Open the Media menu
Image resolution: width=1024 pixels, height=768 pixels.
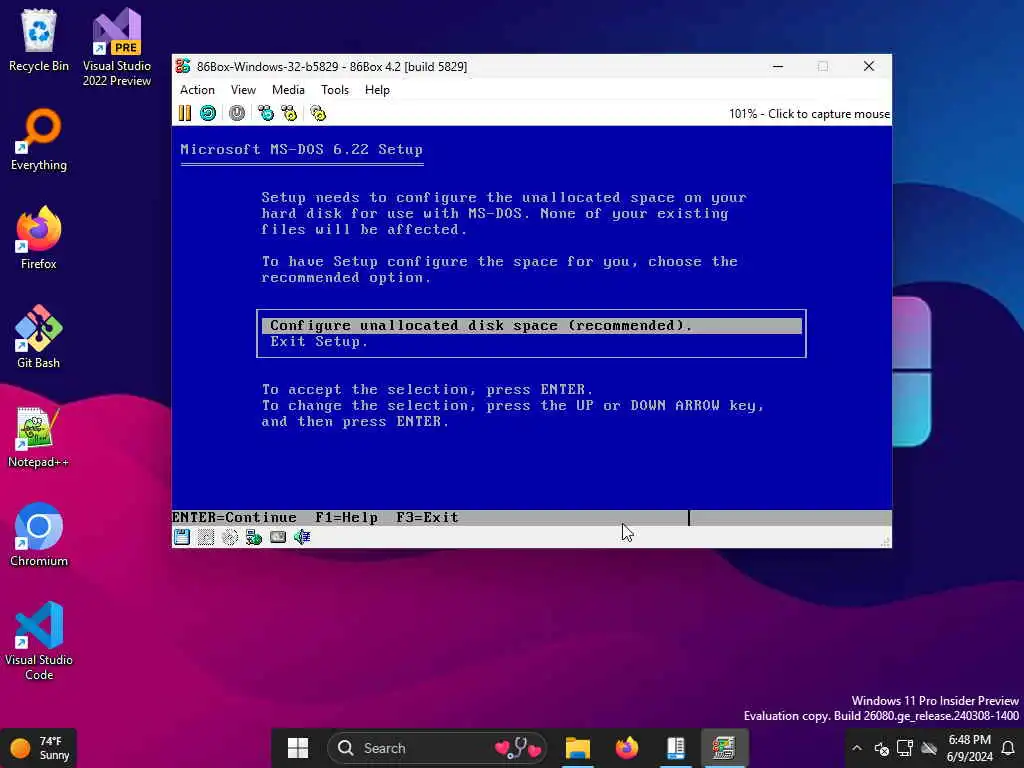click(x=288, y=90)
